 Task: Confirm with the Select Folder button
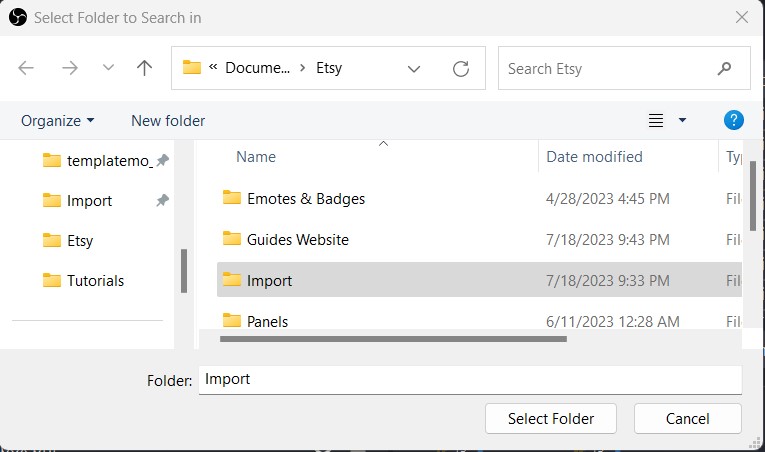(551, 418)
